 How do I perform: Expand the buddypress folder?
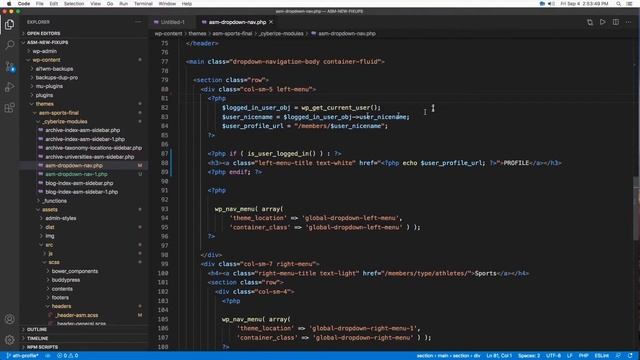(65, 280)
